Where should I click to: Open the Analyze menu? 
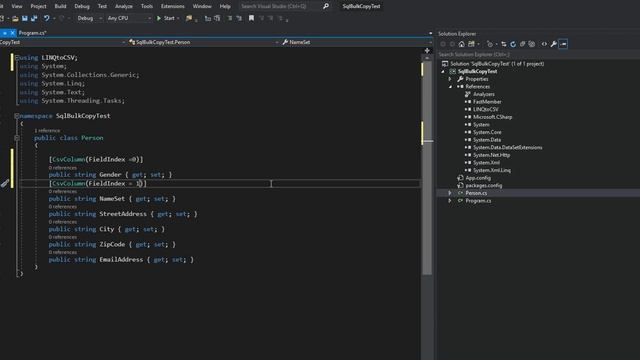click(124, 6)
